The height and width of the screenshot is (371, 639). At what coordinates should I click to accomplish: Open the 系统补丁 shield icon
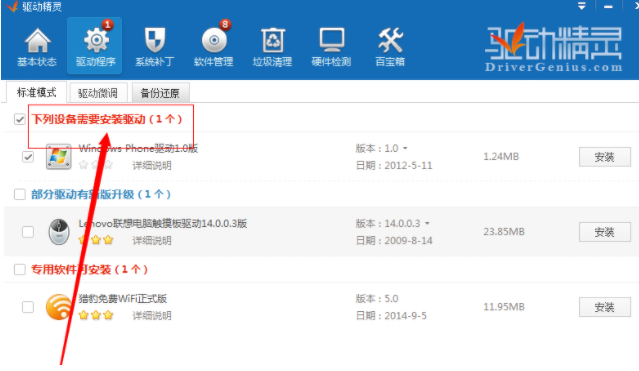coord(155,40)
